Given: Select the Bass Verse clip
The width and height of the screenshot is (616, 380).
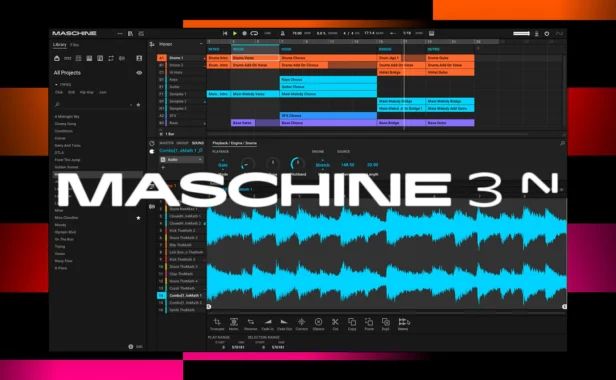Looking at the screenshot, I should [x=243, y=123].
